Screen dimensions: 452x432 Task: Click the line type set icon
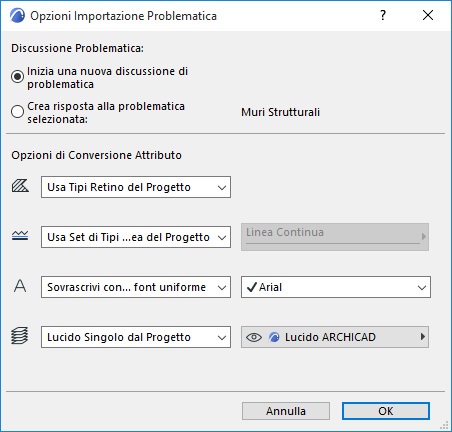(x=20, y=236)
